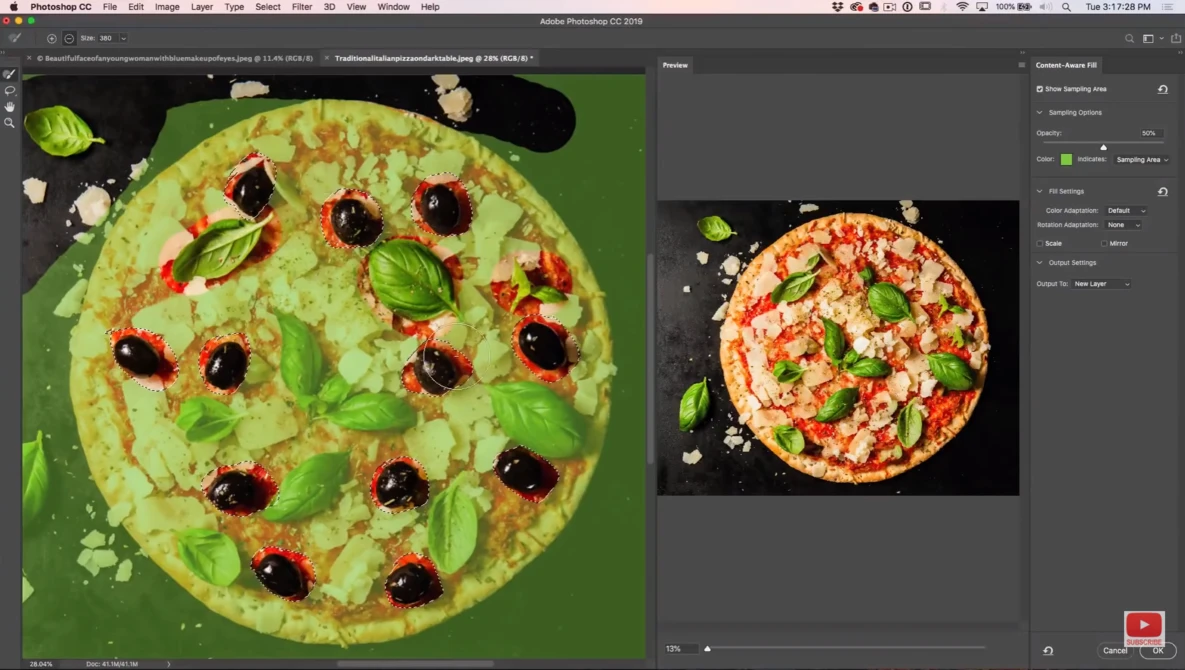
Task: Open the Rotation Adaptation dropdown
Action: click(x=1123, y=225)
